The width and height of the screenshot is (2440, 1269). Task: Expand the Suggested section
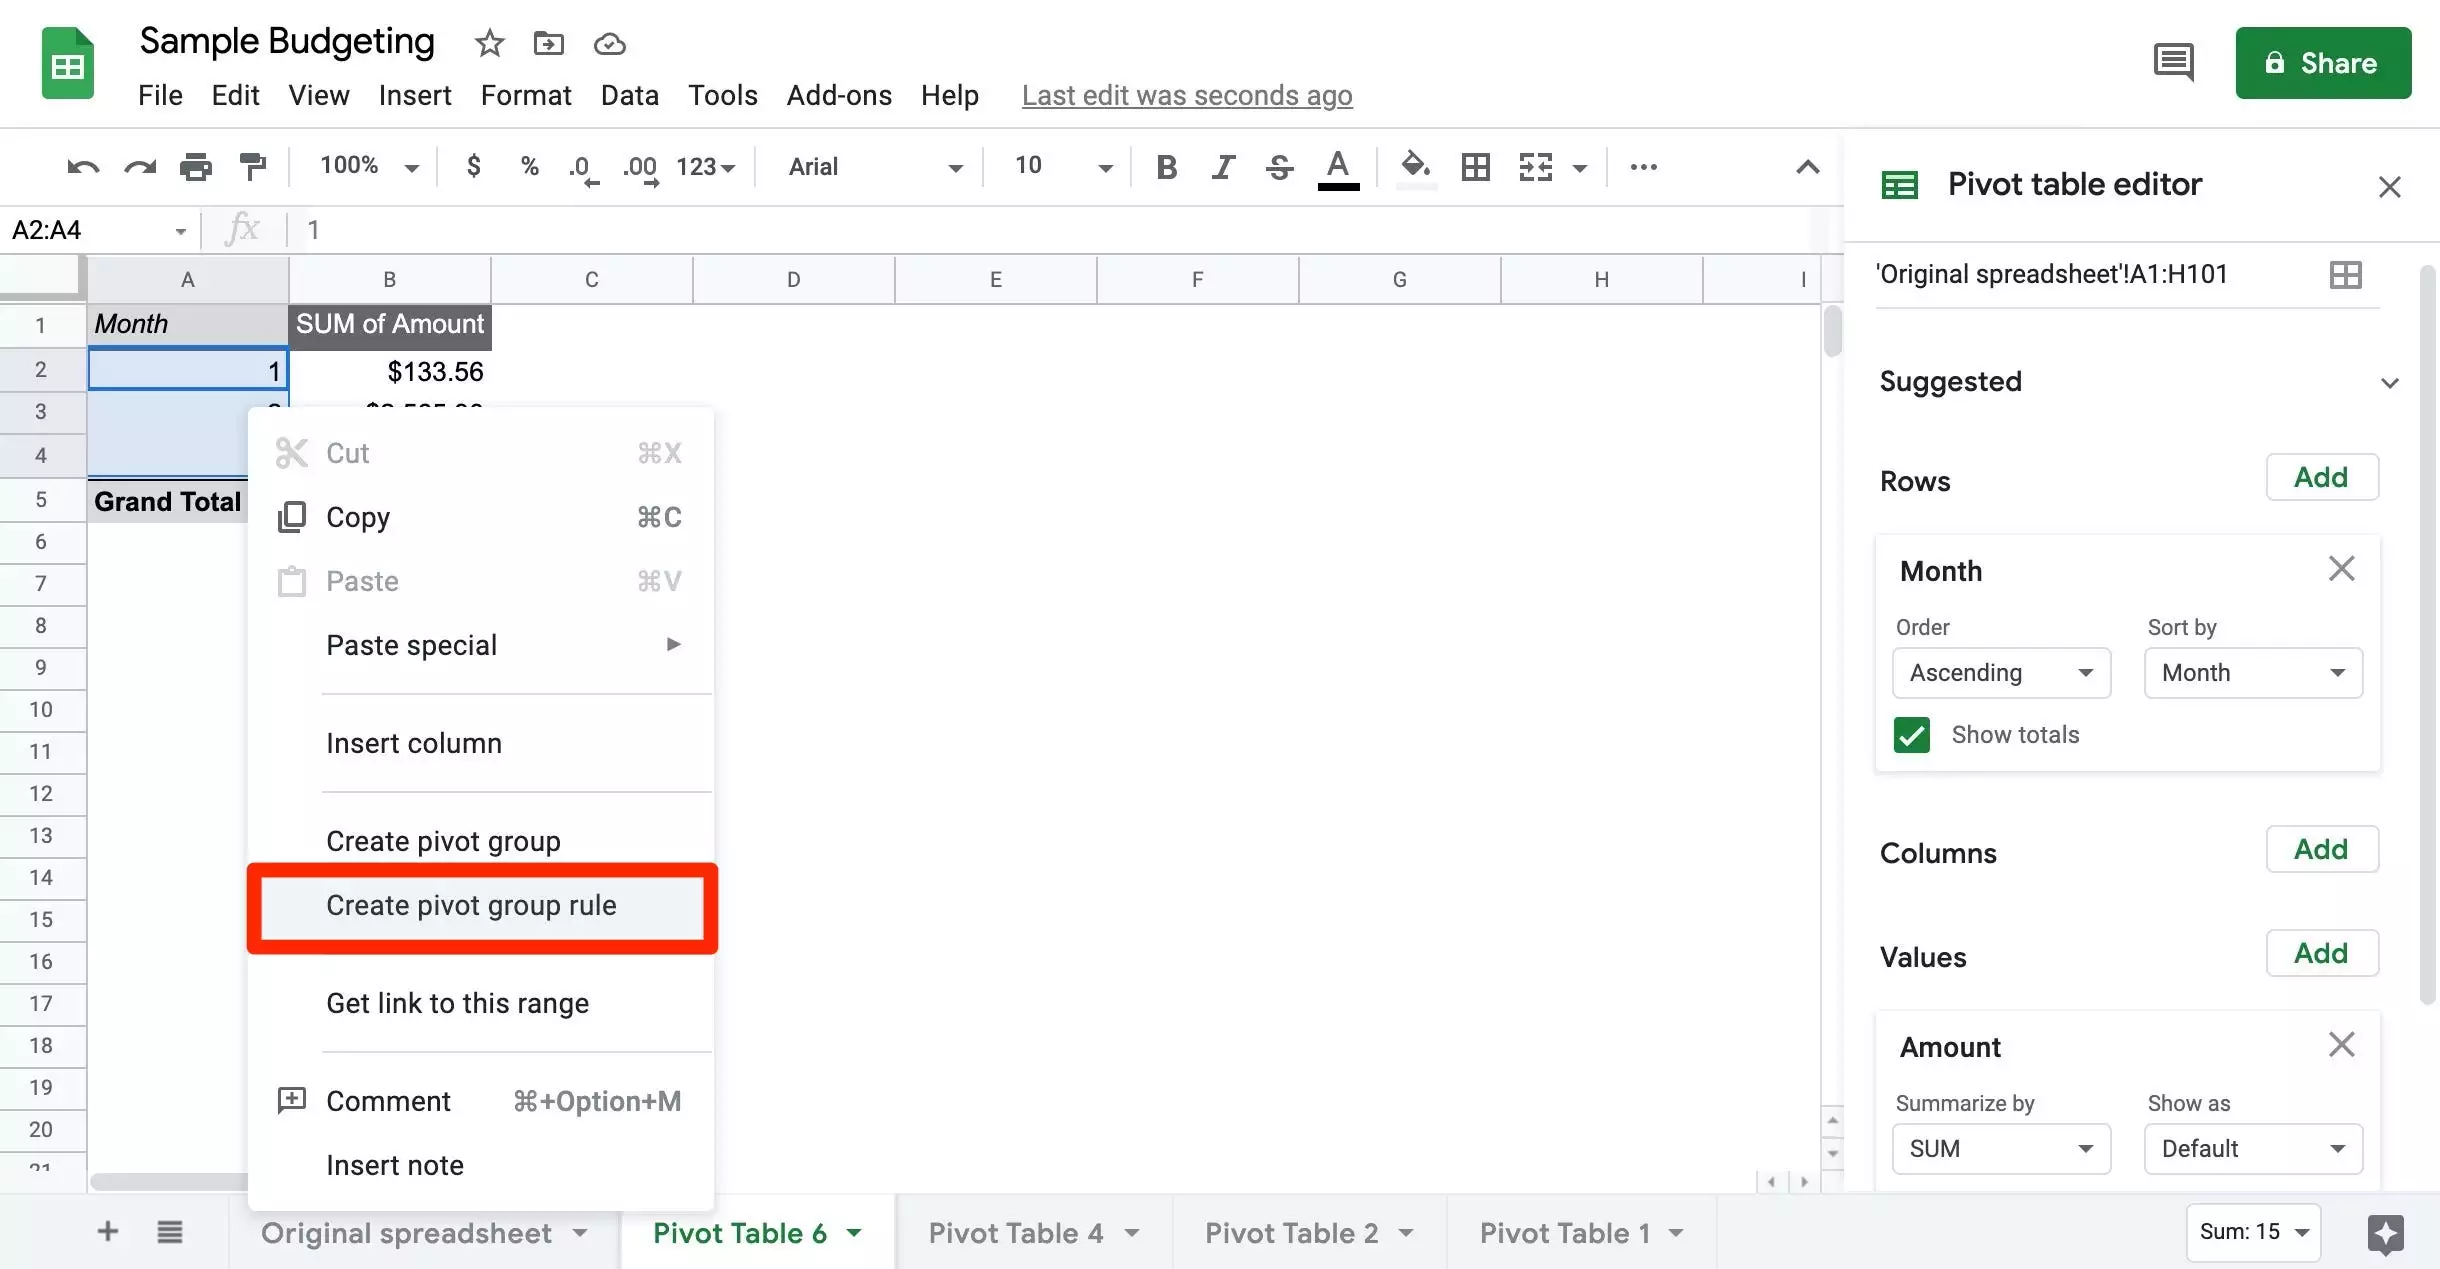(x=2389, y=383)
